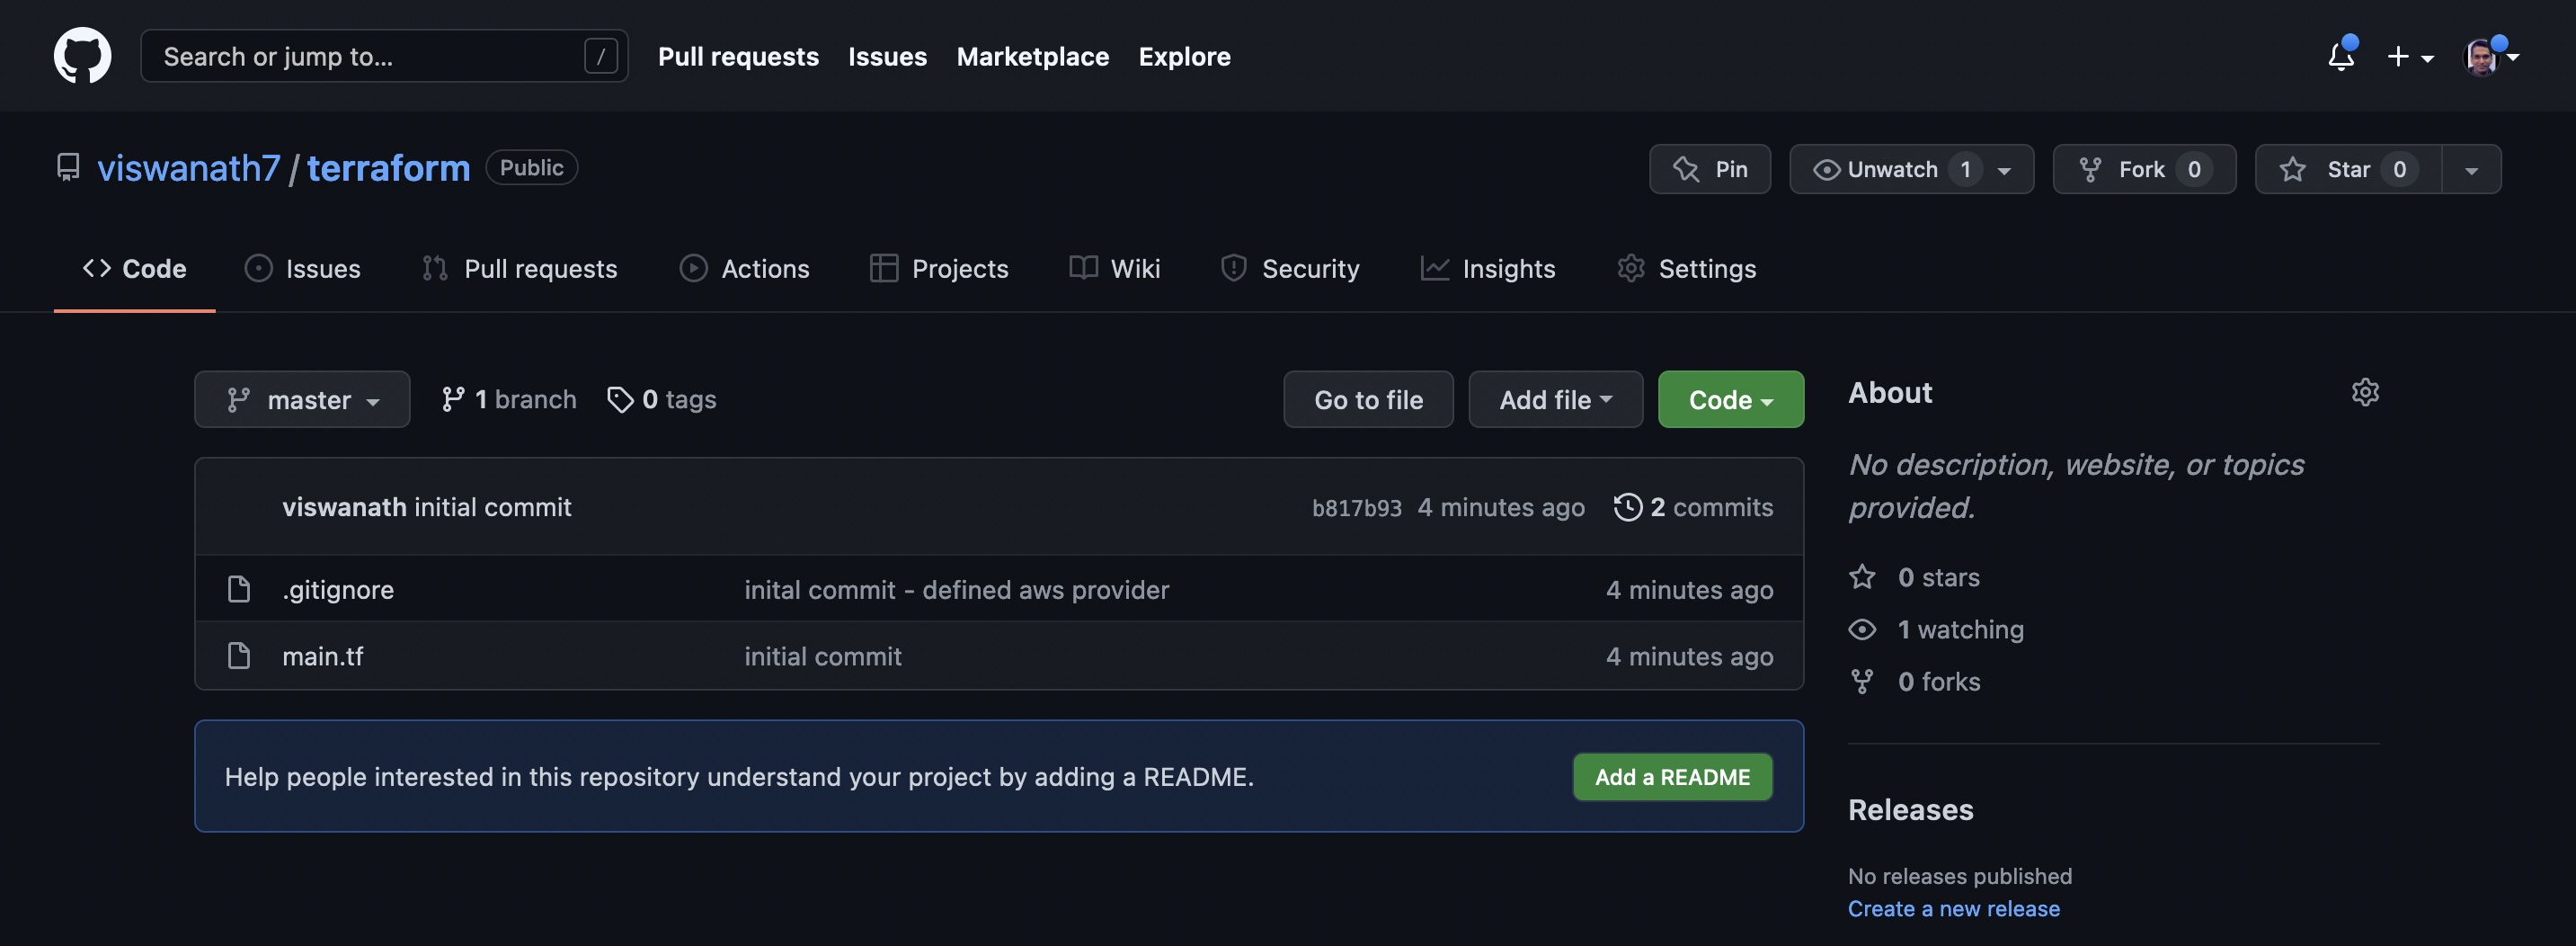2576x946 pixels.
Task: Click Create a new release
Action: point(1953,909)
